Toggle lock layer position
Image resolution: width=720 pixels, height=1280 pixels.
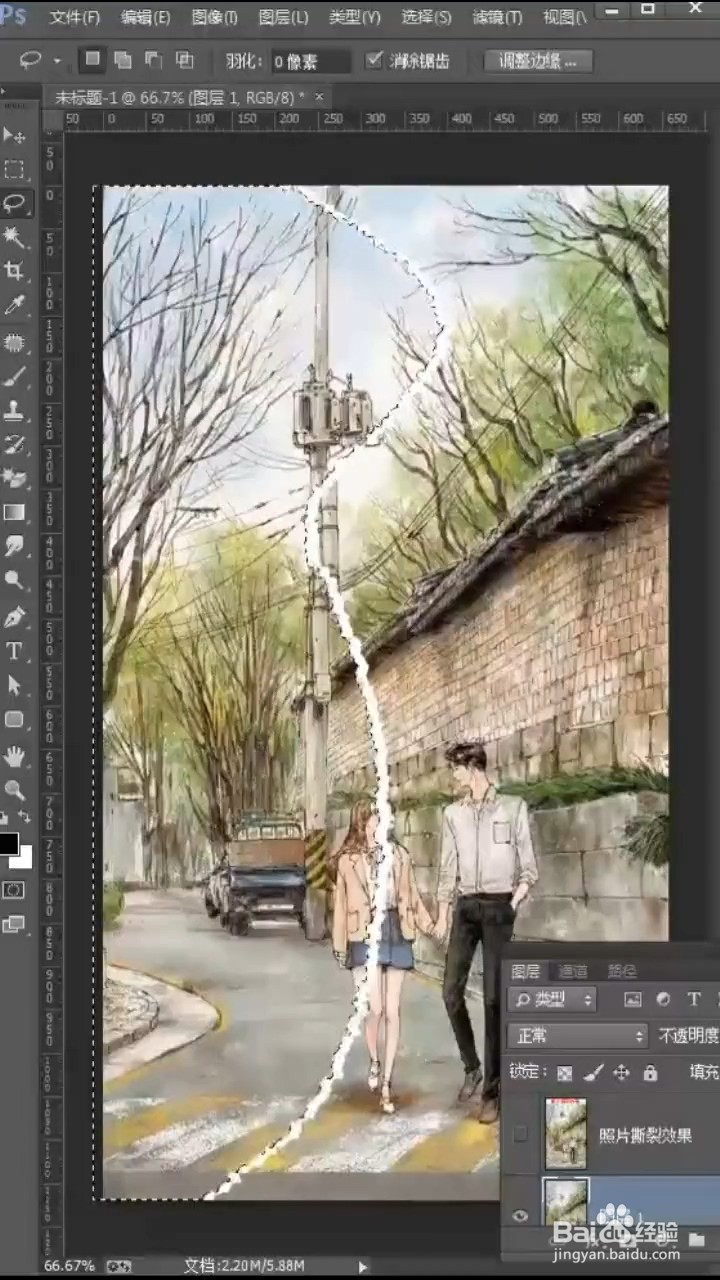point(621,1073)
